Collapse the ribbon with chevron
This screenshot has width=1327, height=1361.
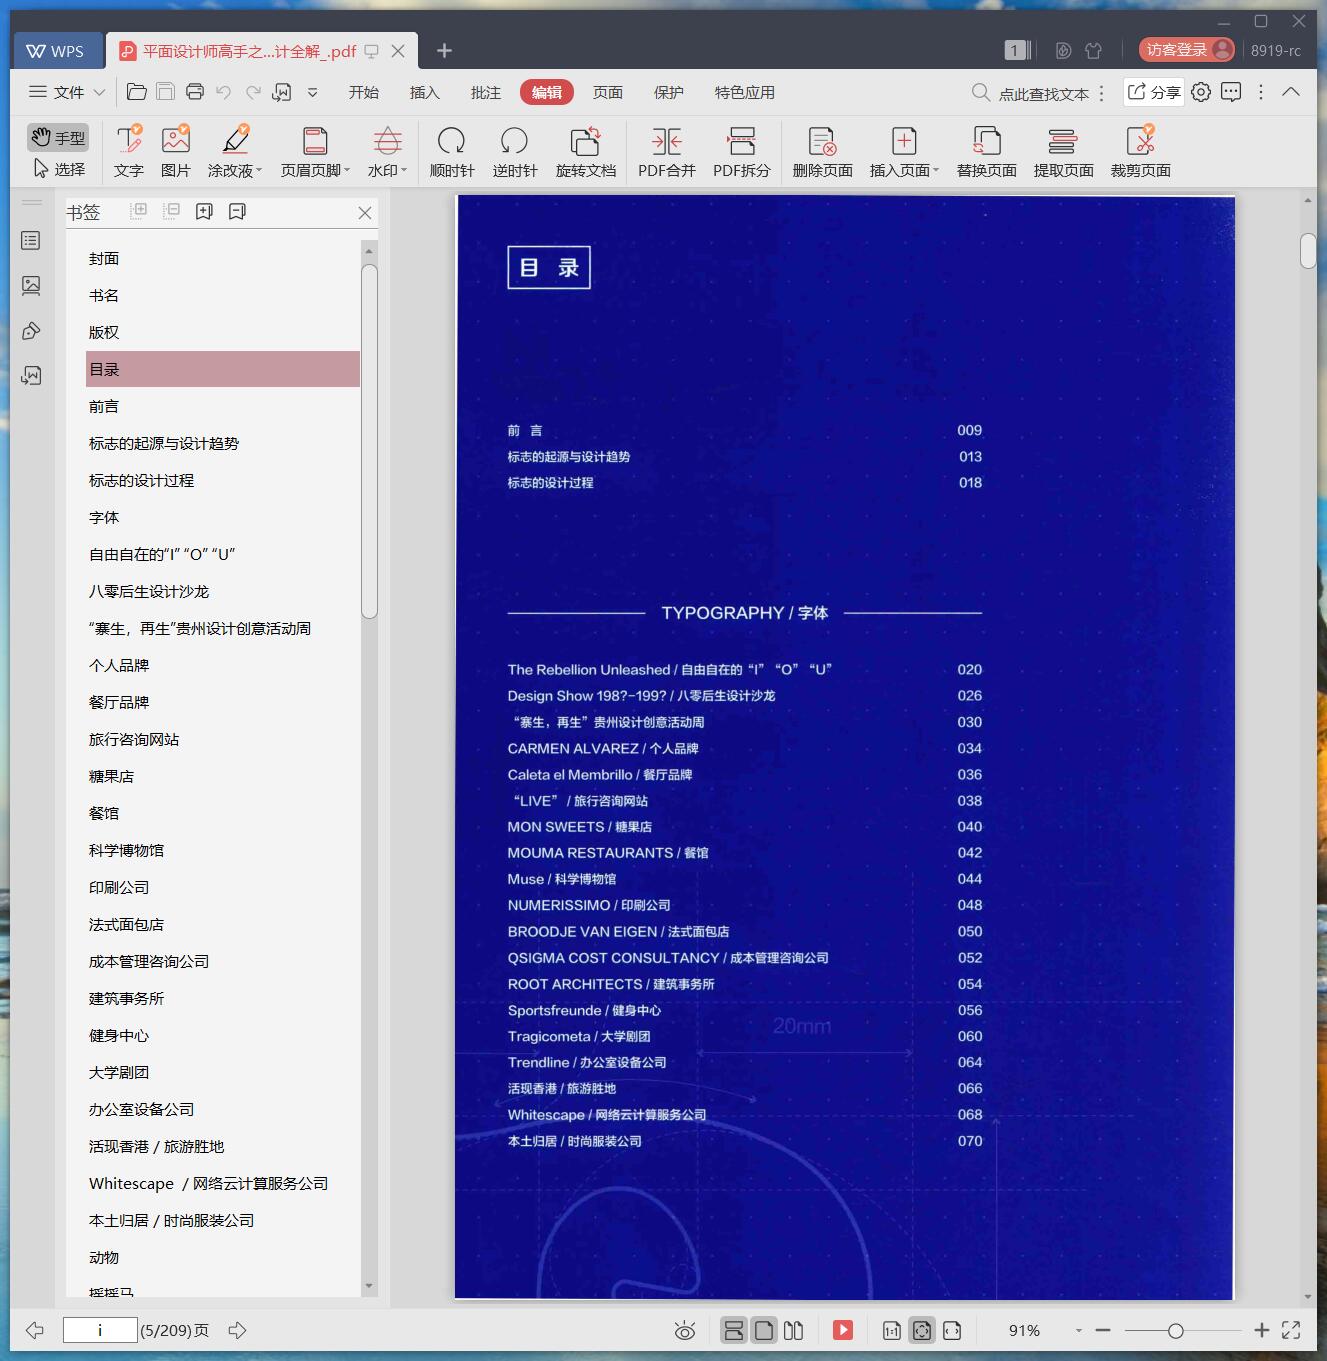[x=1291, y=92]
